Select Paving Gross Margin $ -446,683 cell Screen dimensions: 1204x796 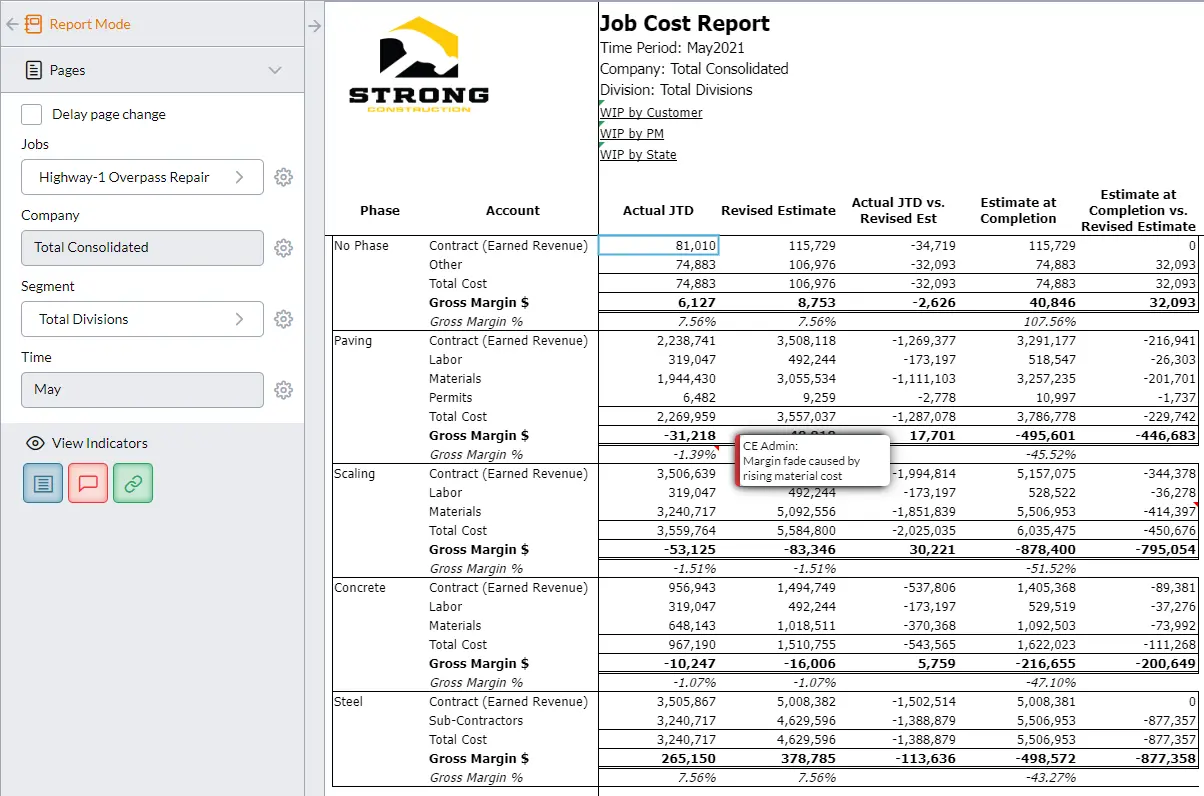tap(1138, 436)
